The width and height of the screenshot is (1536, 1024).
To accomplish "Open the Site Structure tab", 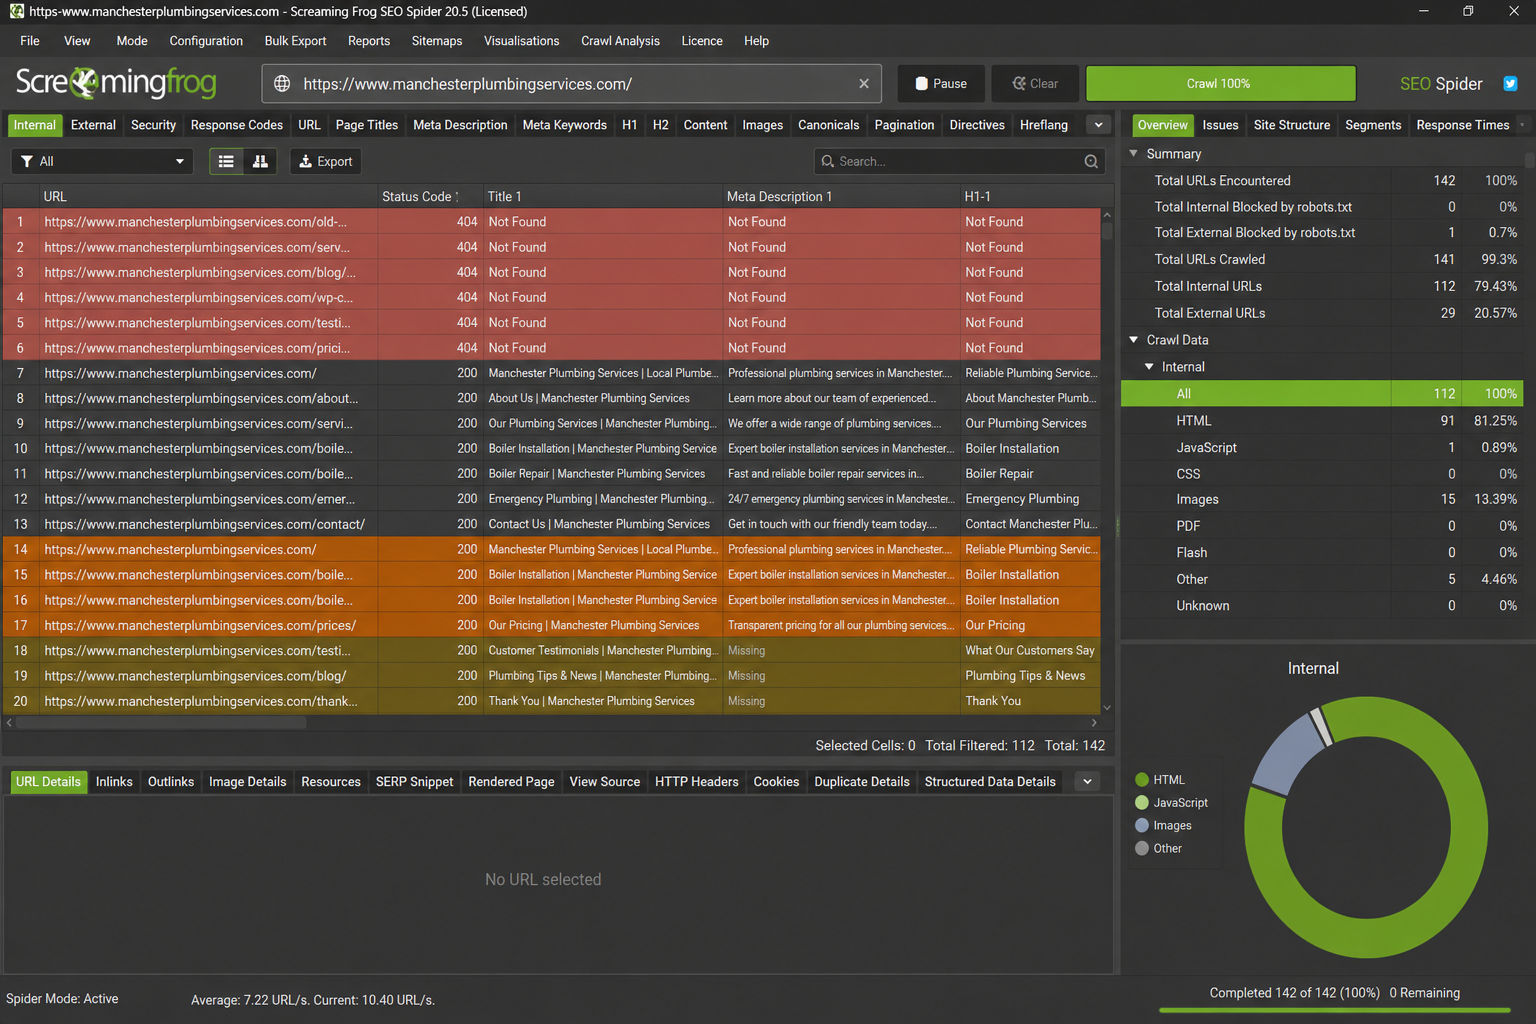I will click(x=1292, y=125).
